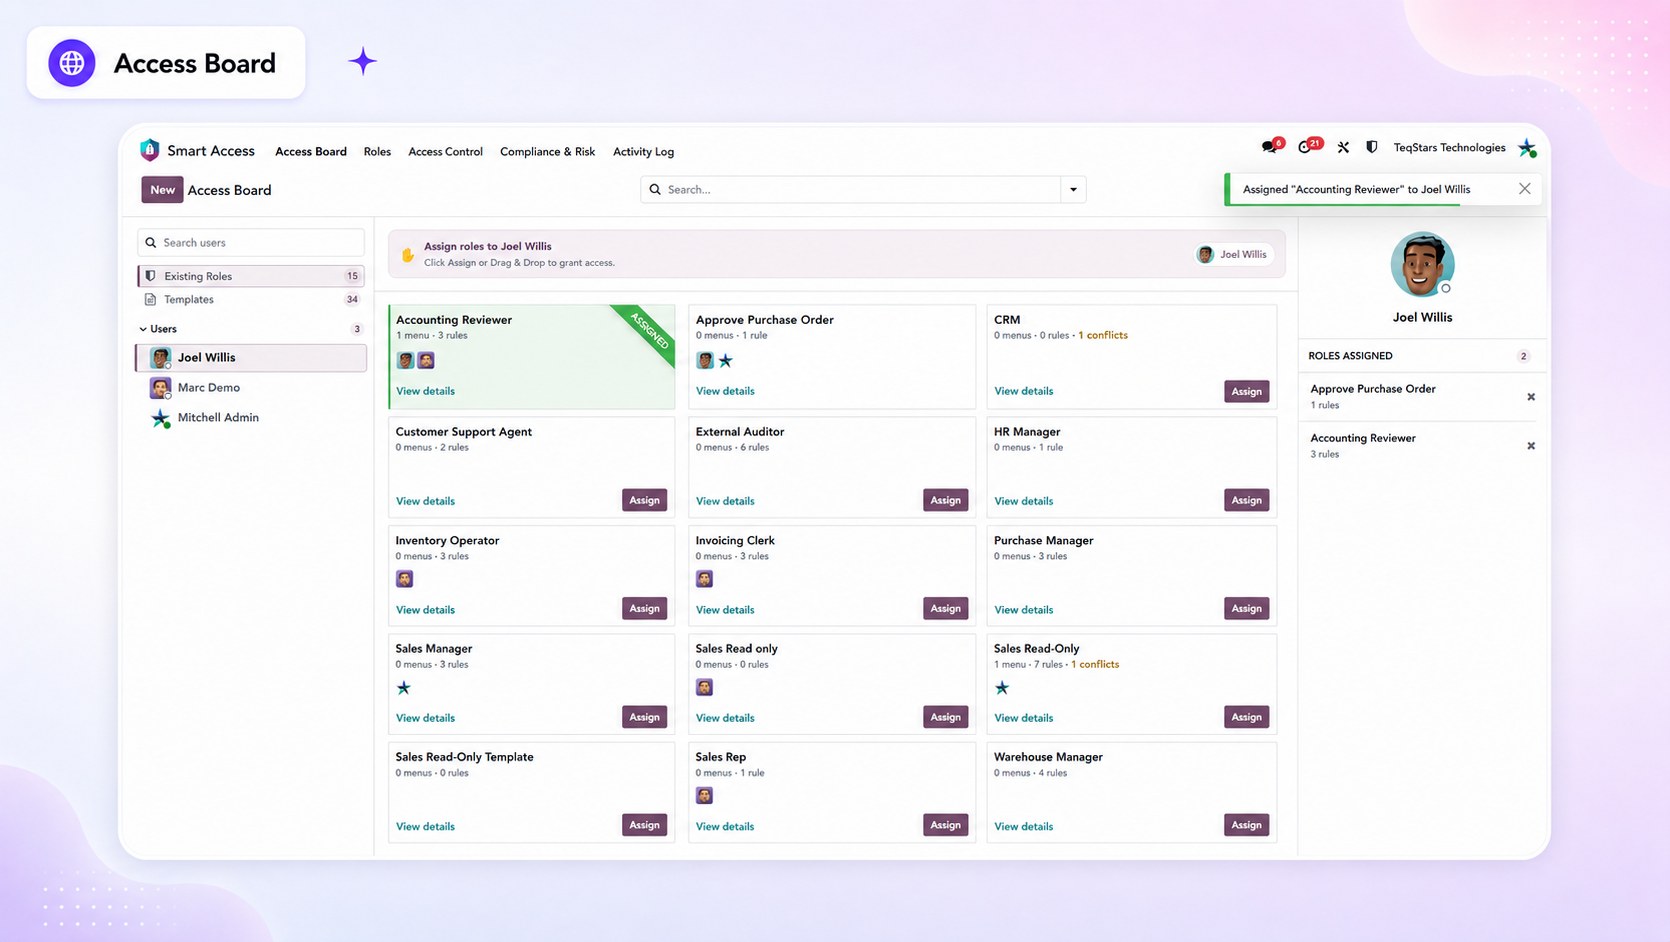Open the conversations icon with 6 badge

point(1270,147)
